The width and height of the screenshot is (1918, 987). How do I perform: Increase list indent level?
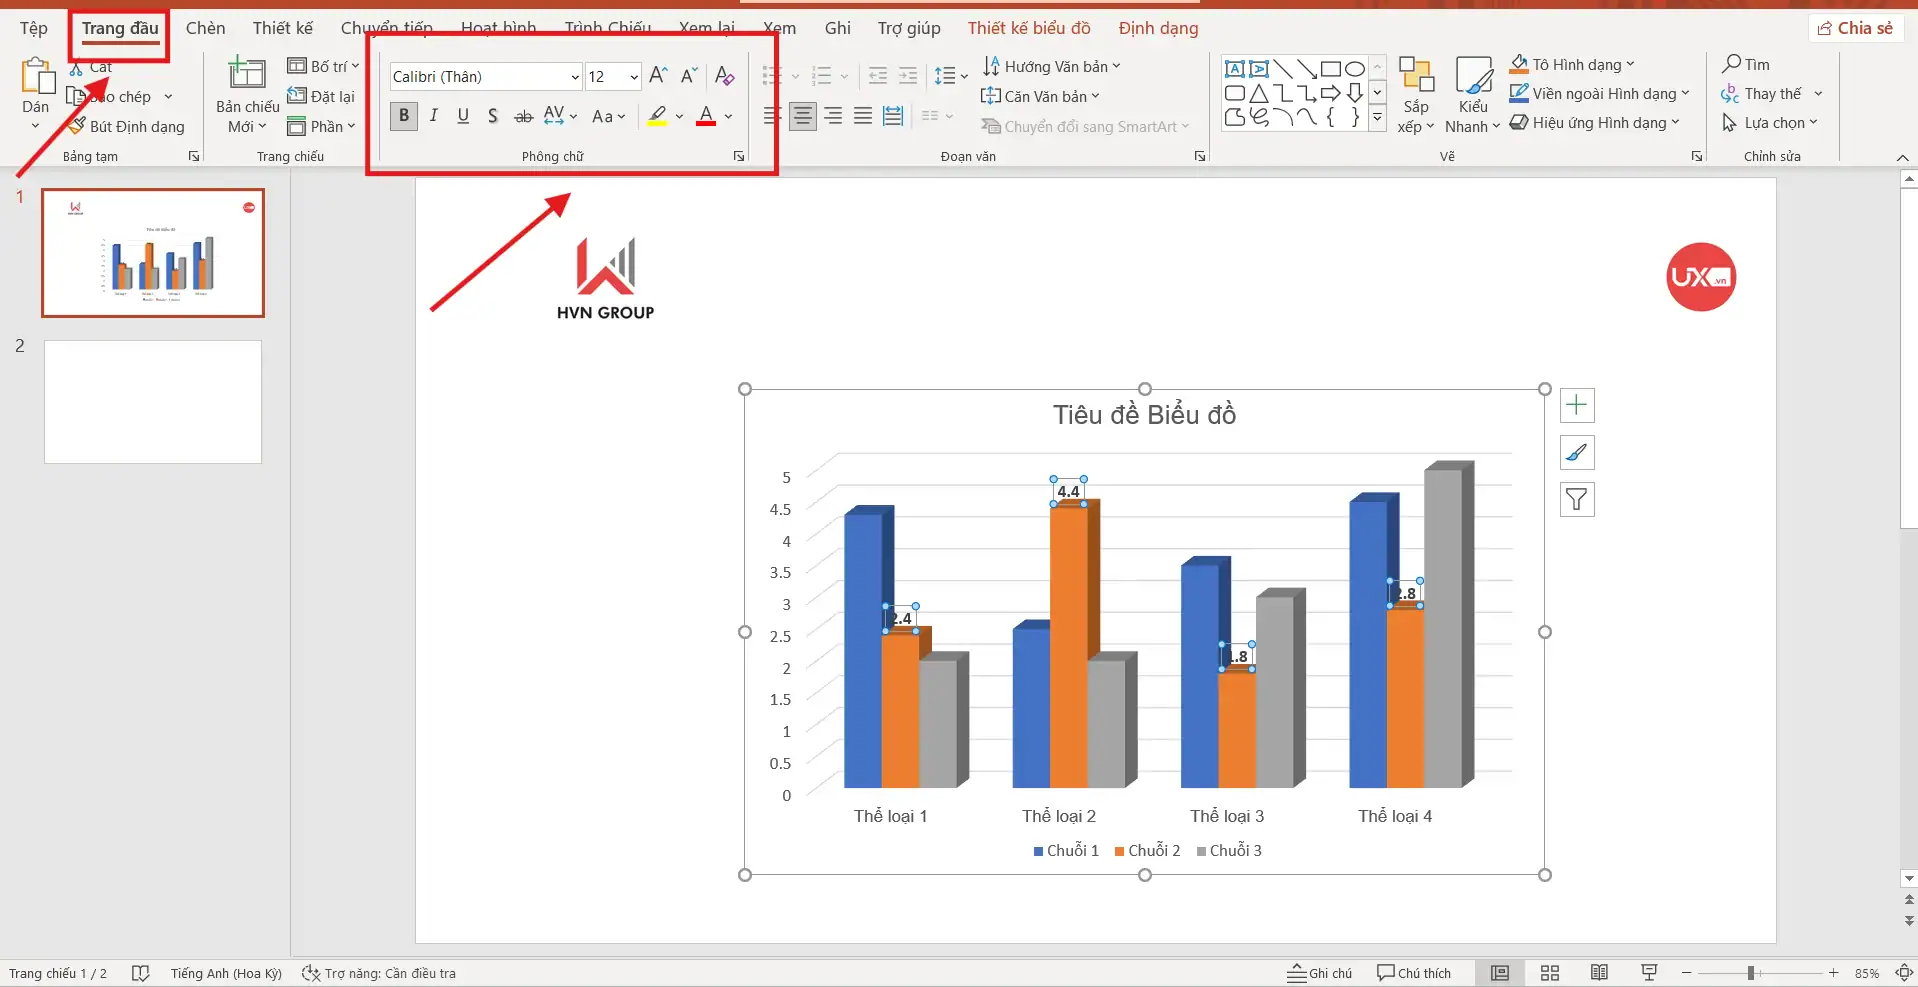pyautogui.click(x=908, y=75)
